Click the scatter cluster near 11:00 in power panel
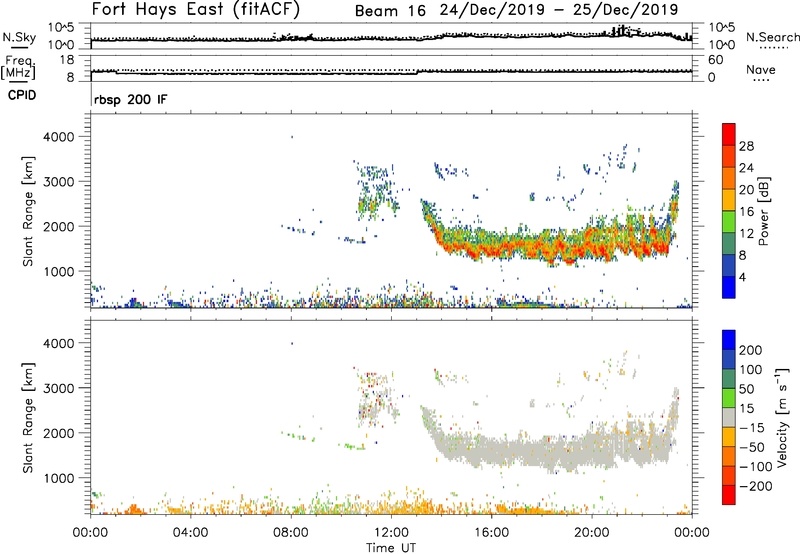This screenshot has width=800, height=554. [377, 191]
